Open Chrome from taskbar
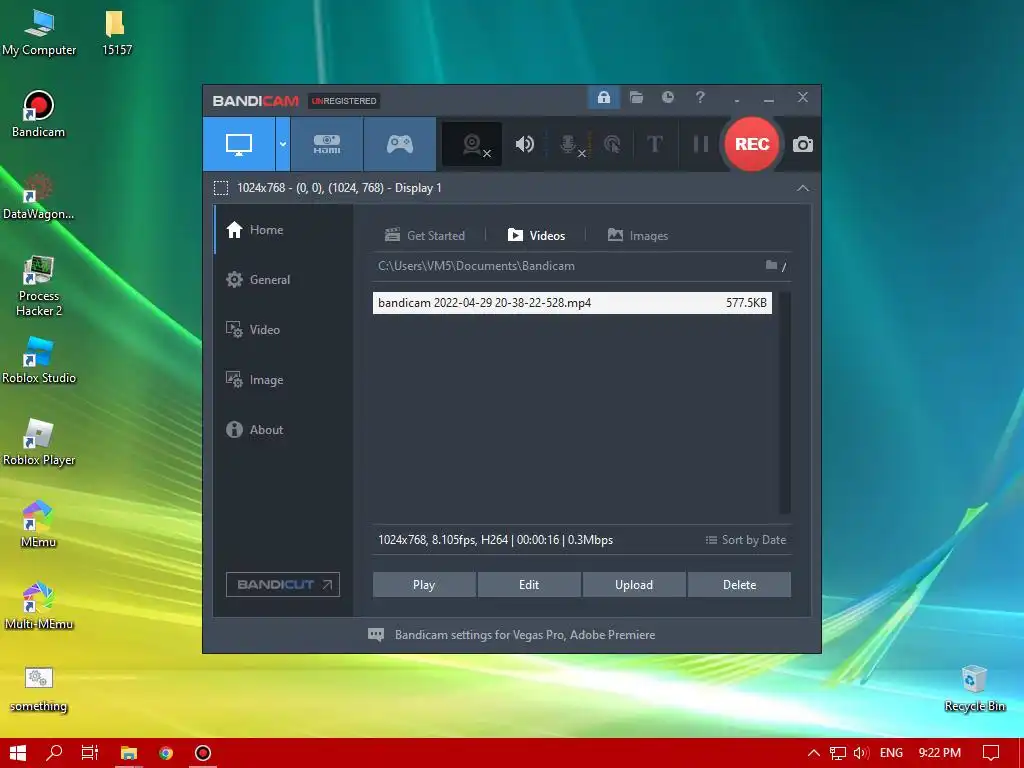 tap(166, 753)
